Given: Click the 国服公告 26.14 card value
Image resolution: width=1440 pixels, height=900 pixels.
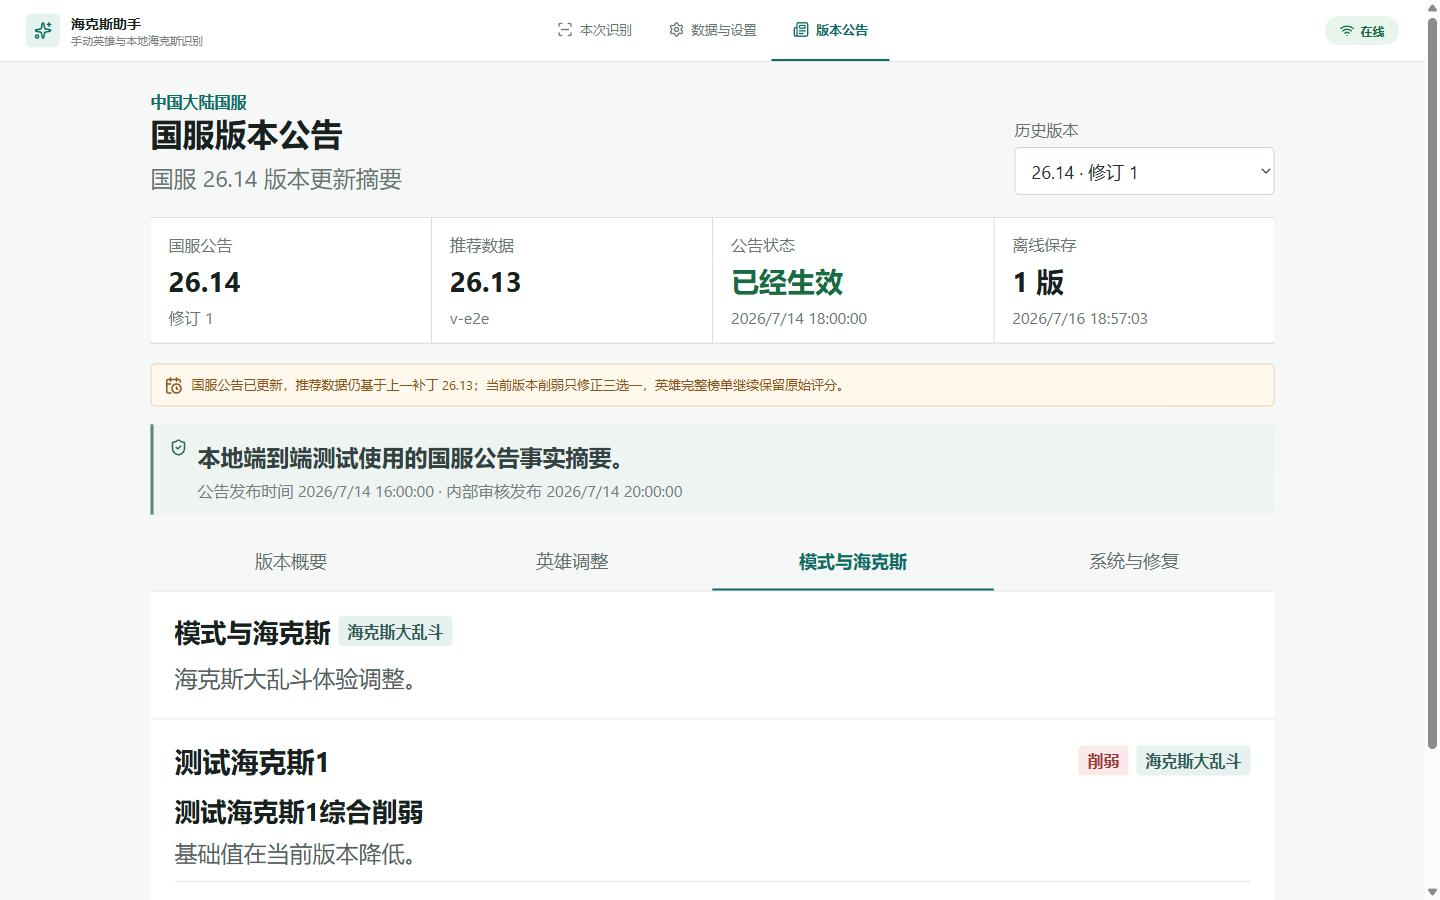Looking at the screenshot, I should (204, 283).
